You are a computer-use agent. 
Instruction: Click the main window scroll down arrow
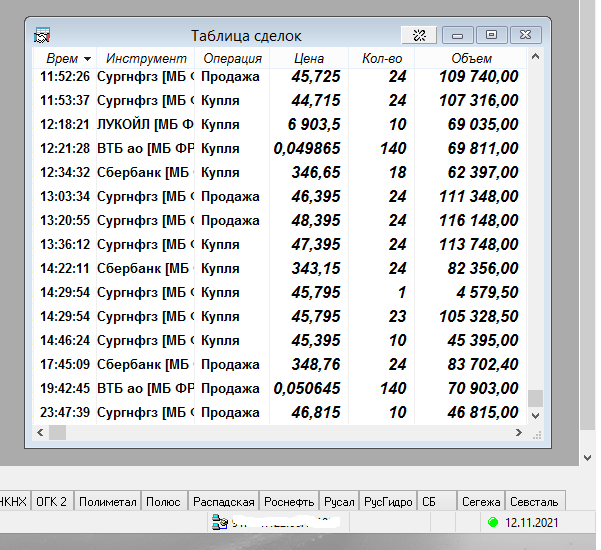588,458
